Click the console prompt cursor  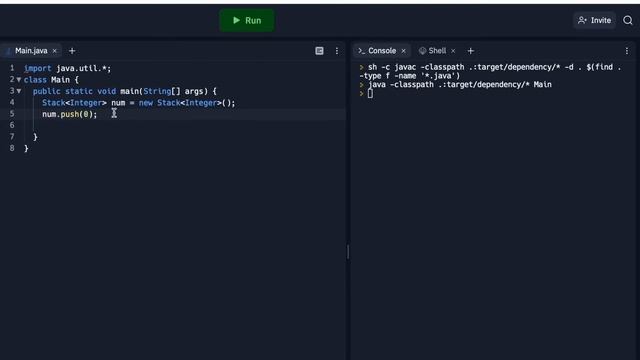(x=370, y=94)
